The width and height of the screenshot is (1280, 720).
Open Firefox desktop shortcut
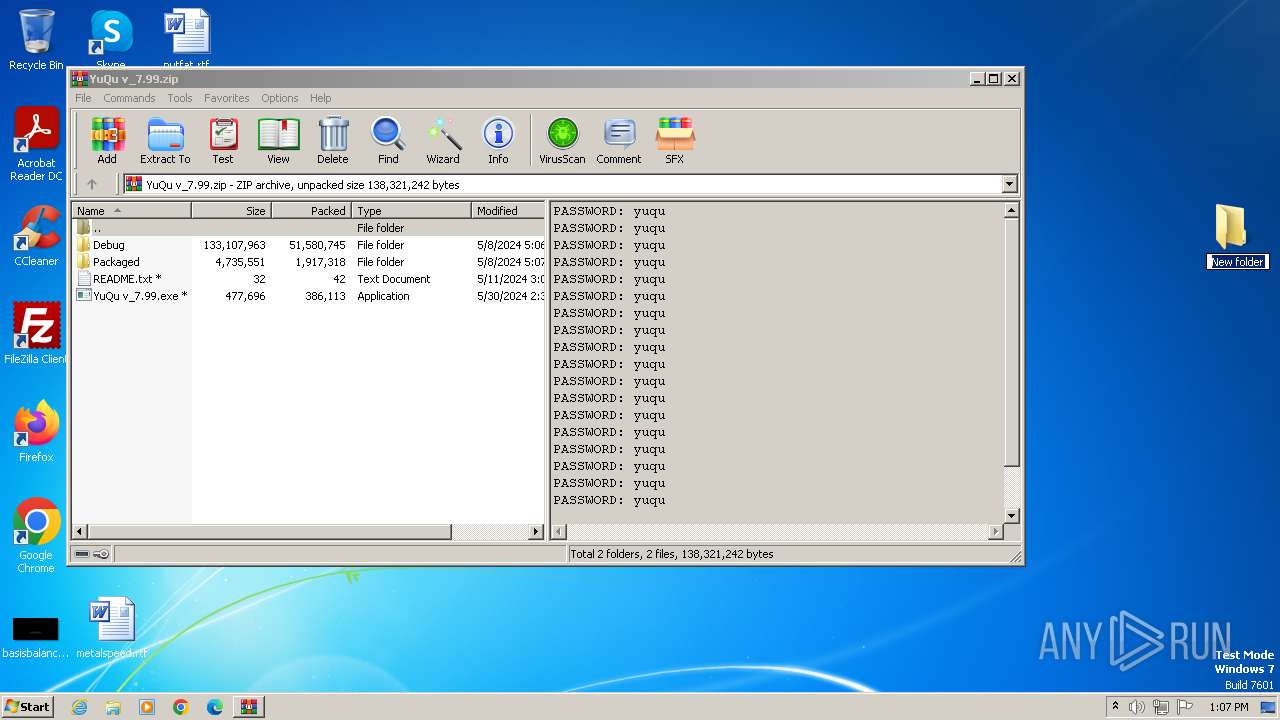(36, 432)
